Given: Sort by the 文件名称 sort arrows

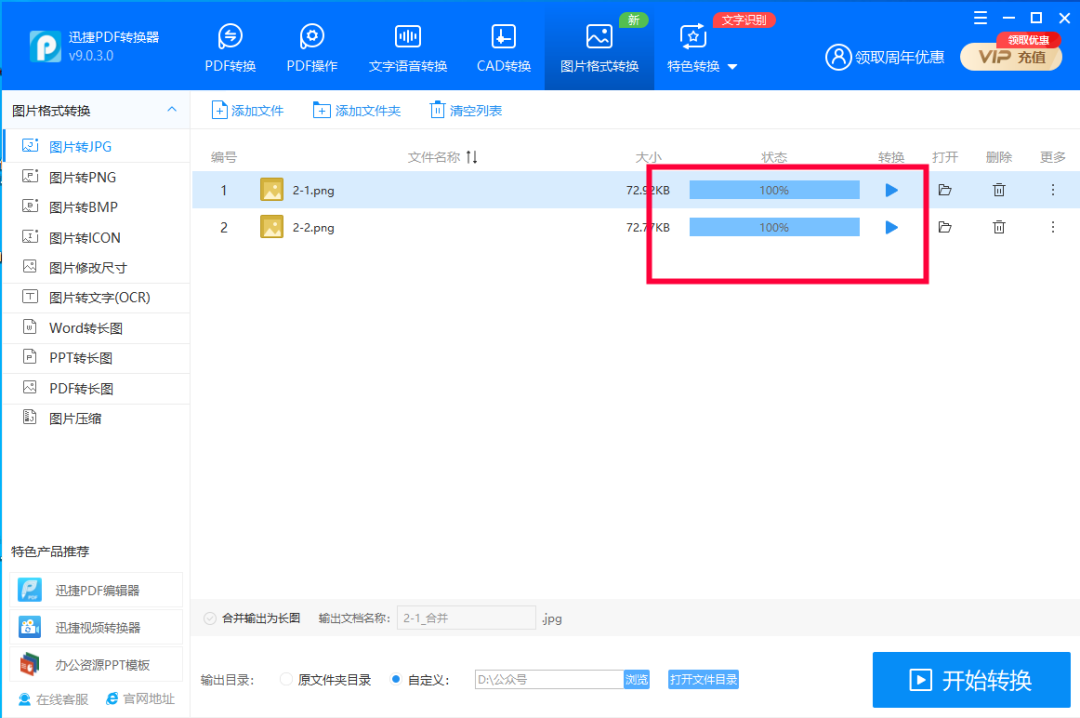Looking at the screenshot, I should point(472,157).
